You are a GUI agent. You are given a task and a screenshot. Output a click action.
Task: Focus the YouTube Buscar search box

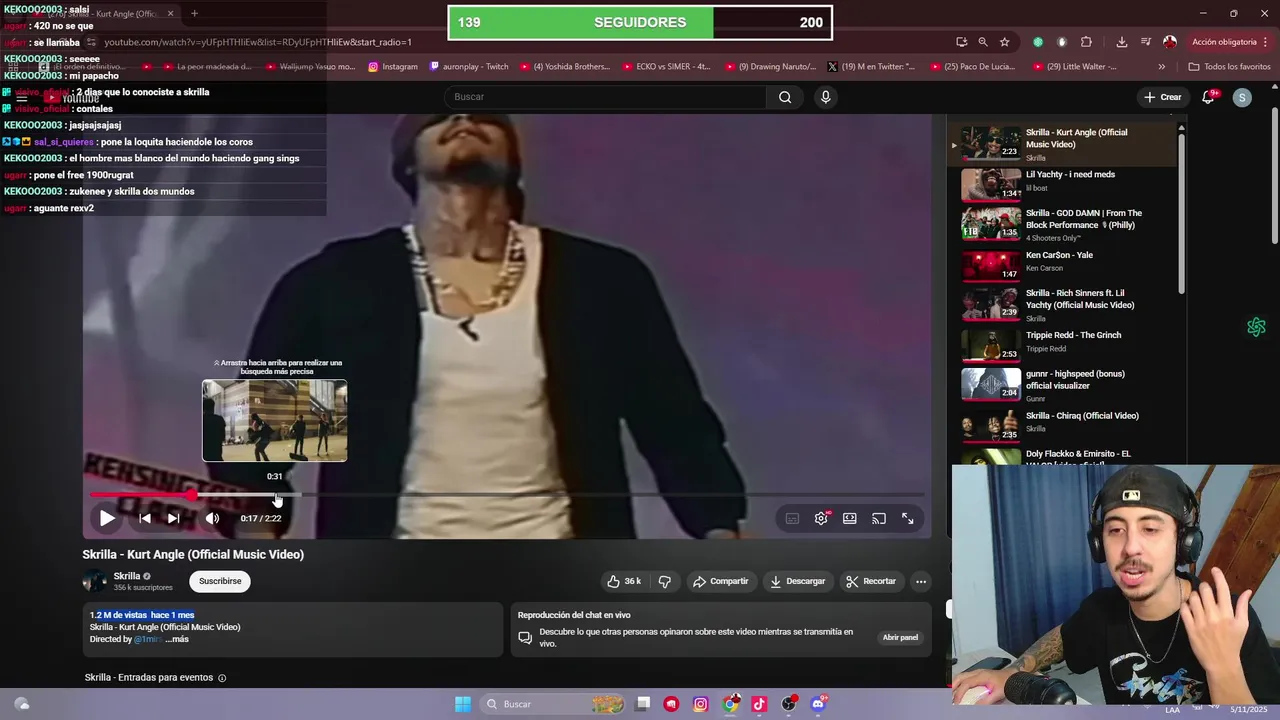pyautogui.click(x=606, y=97)
